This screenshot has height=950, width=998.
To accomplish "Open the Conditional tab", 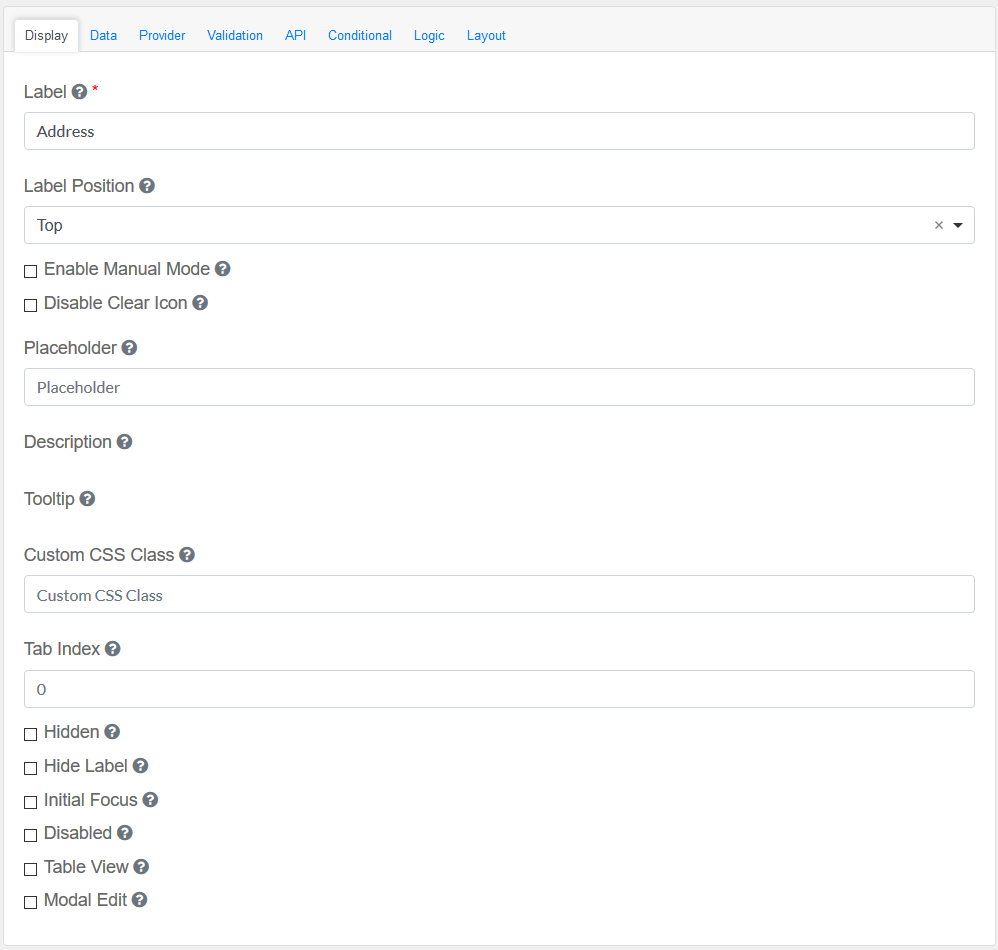I will (360, 36).
